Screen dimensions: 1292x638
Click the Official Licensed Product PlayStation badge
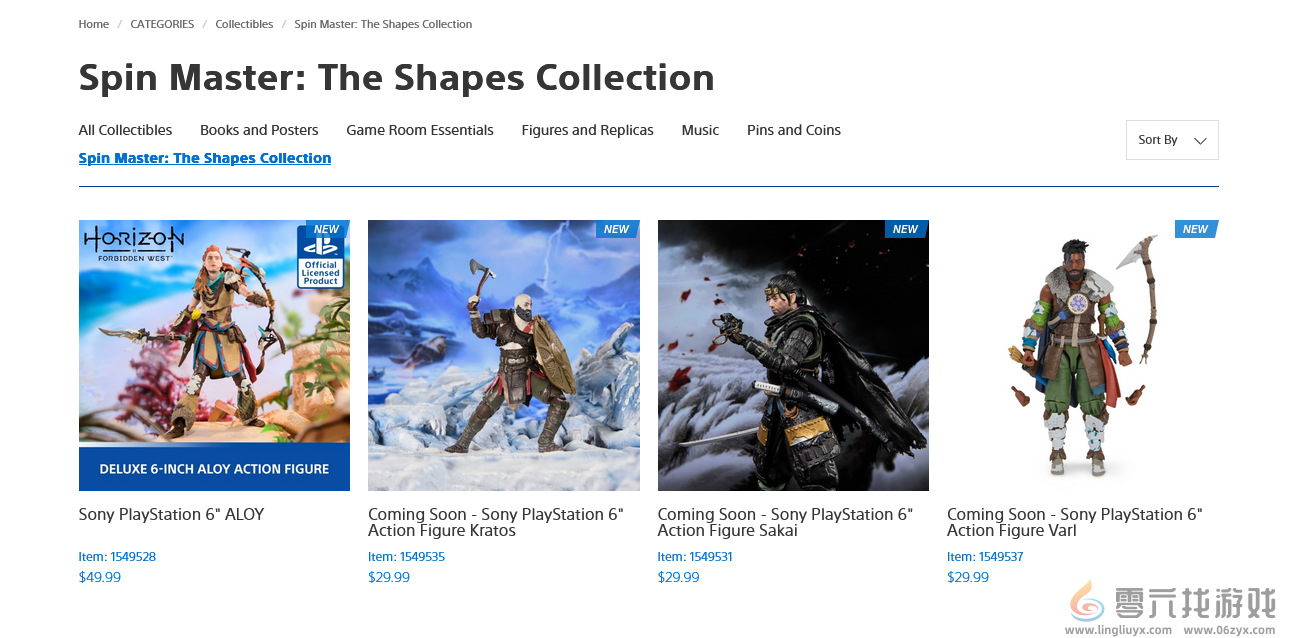[x=320, y=258]
